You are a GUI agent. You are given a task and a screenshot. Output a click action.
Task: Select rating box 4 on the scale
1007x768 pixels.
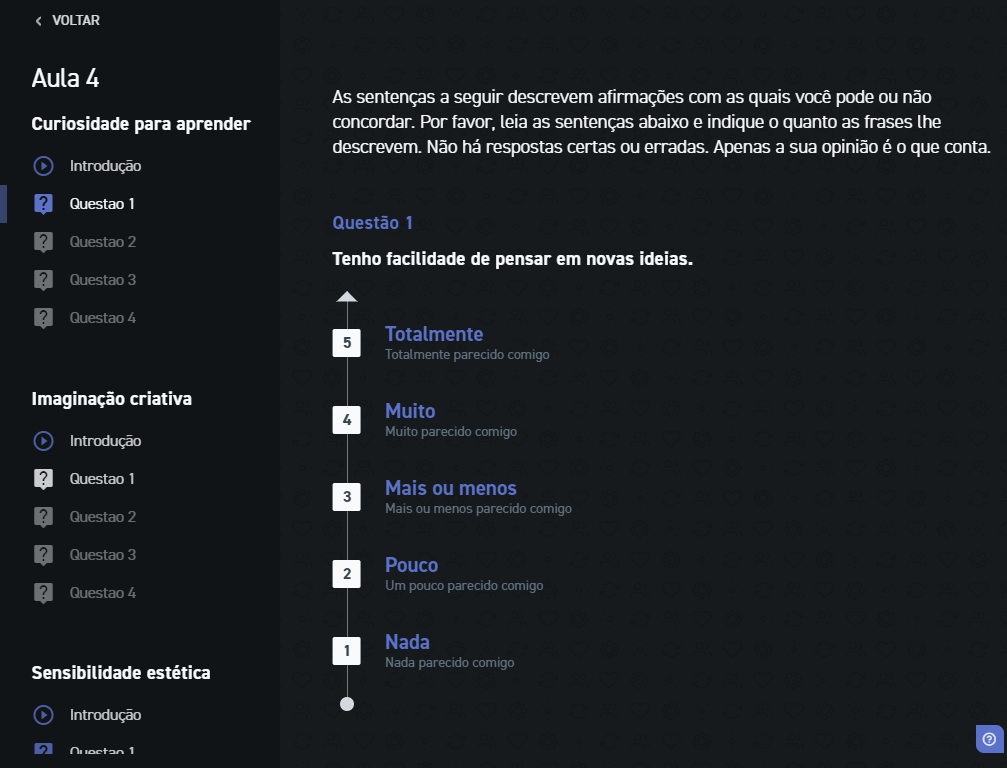tap(347, 420)
